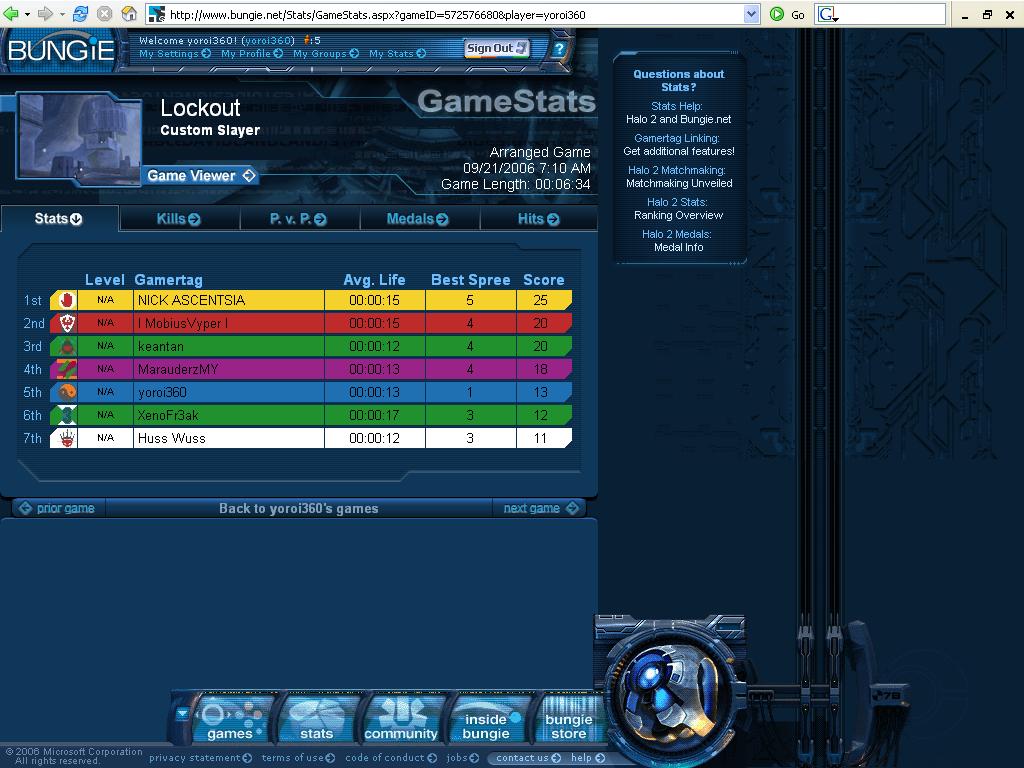Collapse the bottom navigation bar arrow
This screenshot has height=768, width=1024.
point(183,714)
